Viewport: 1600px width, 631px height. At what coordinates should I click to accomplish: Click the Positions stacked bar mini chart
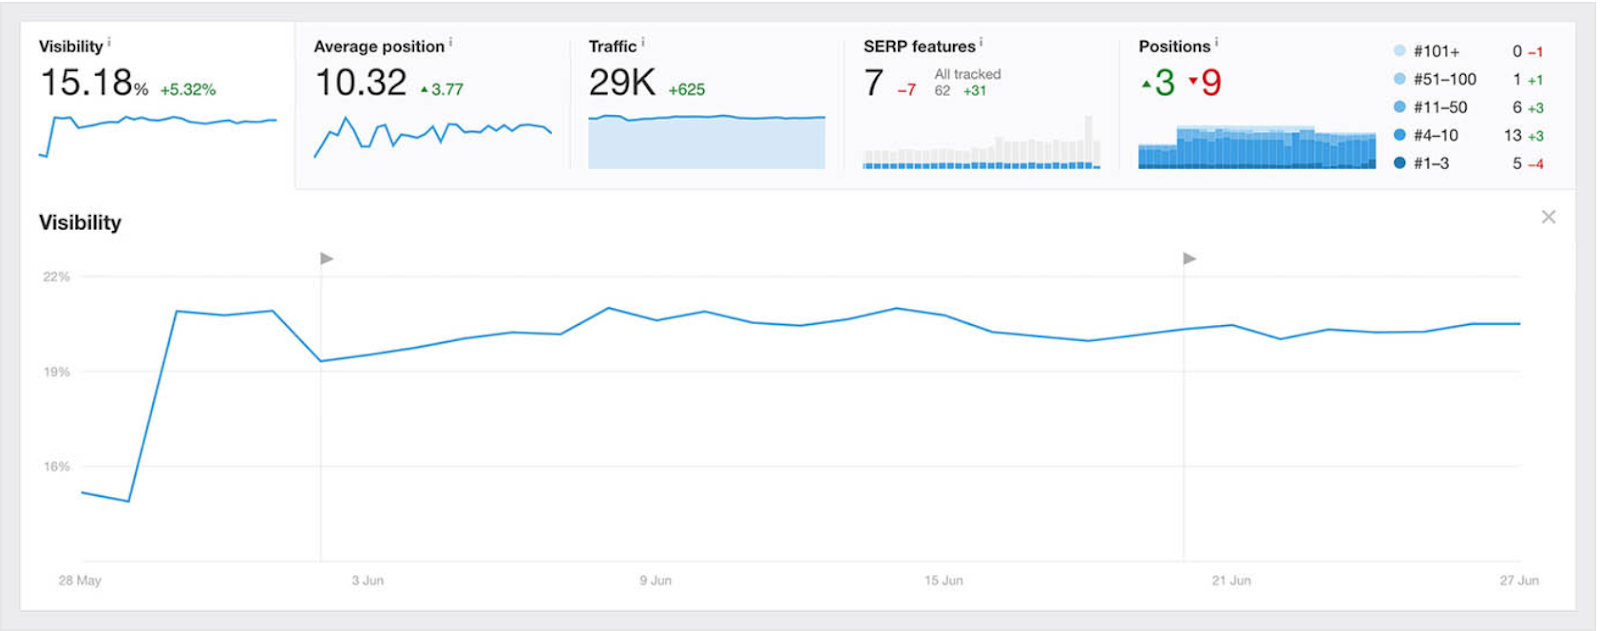(1257, 147)
